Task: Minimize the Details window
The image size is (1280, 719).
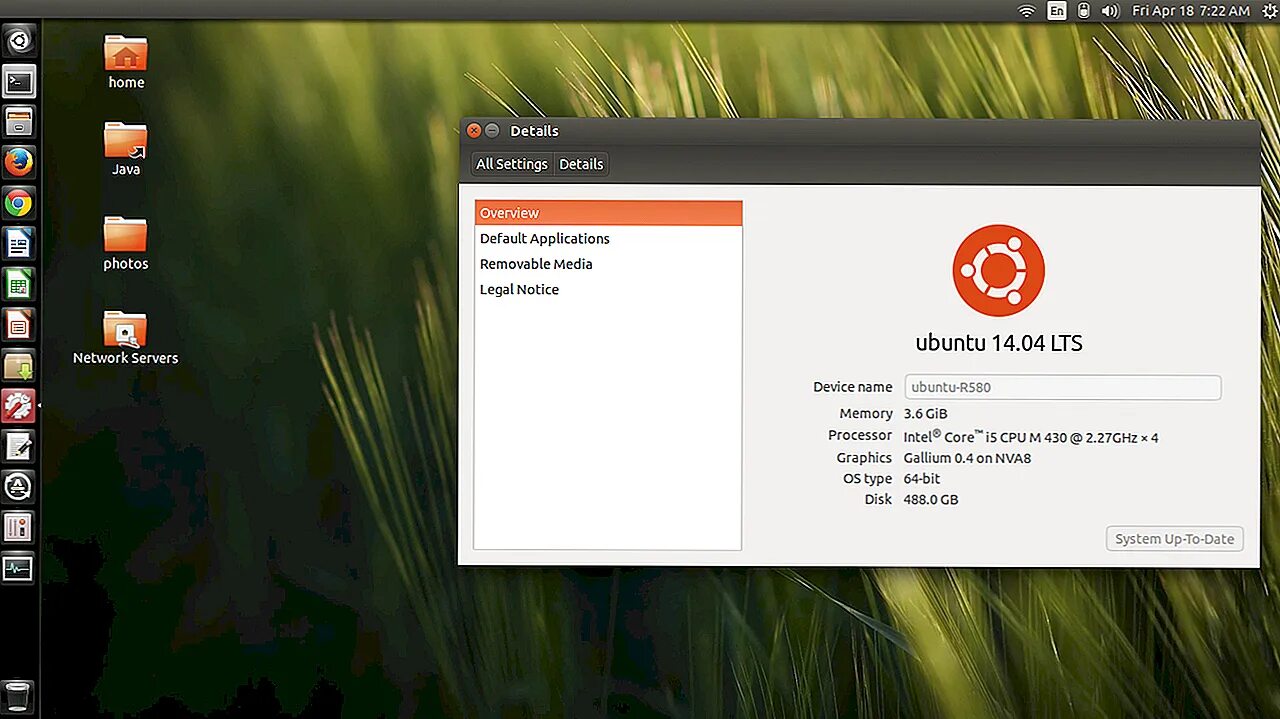Action: [x=492, y=131]
